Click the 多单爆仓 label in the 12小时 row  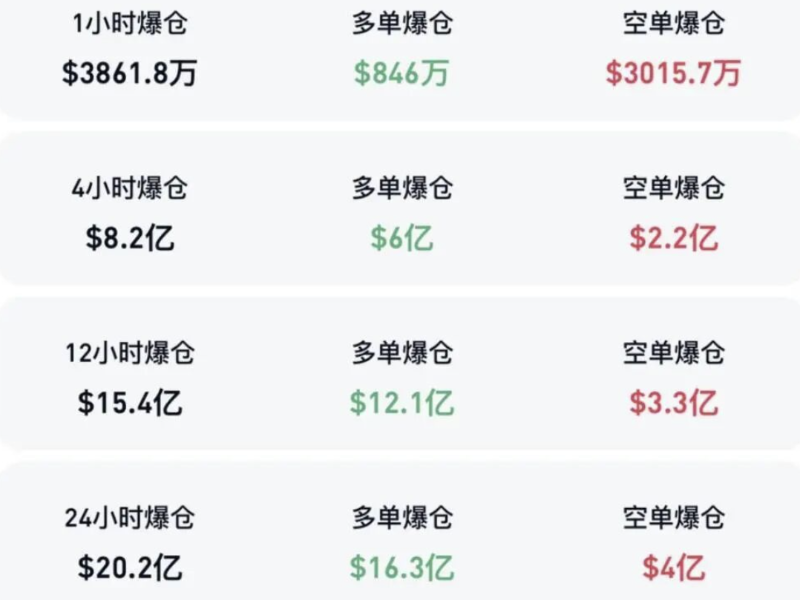pos(402,353)
